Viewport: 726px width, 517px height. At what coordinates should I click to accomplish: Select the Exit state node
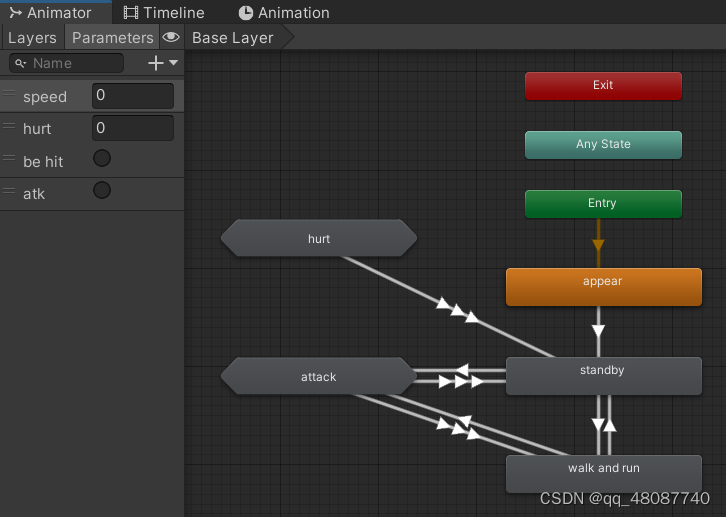point(603,86)
